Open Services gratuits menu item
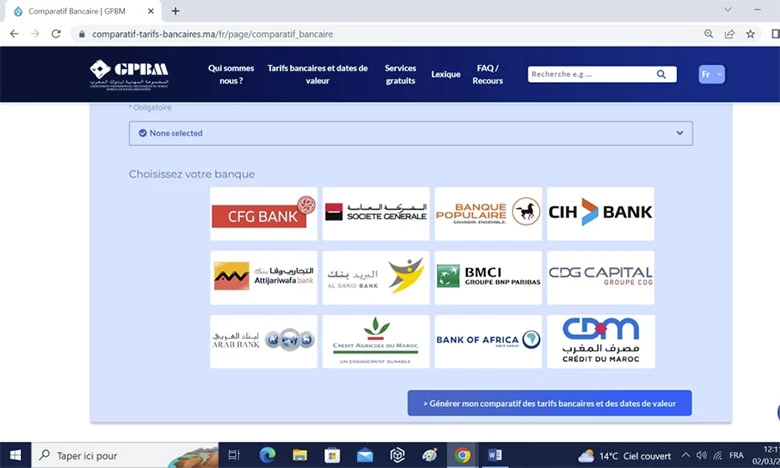780x468 pixels. 400,75
